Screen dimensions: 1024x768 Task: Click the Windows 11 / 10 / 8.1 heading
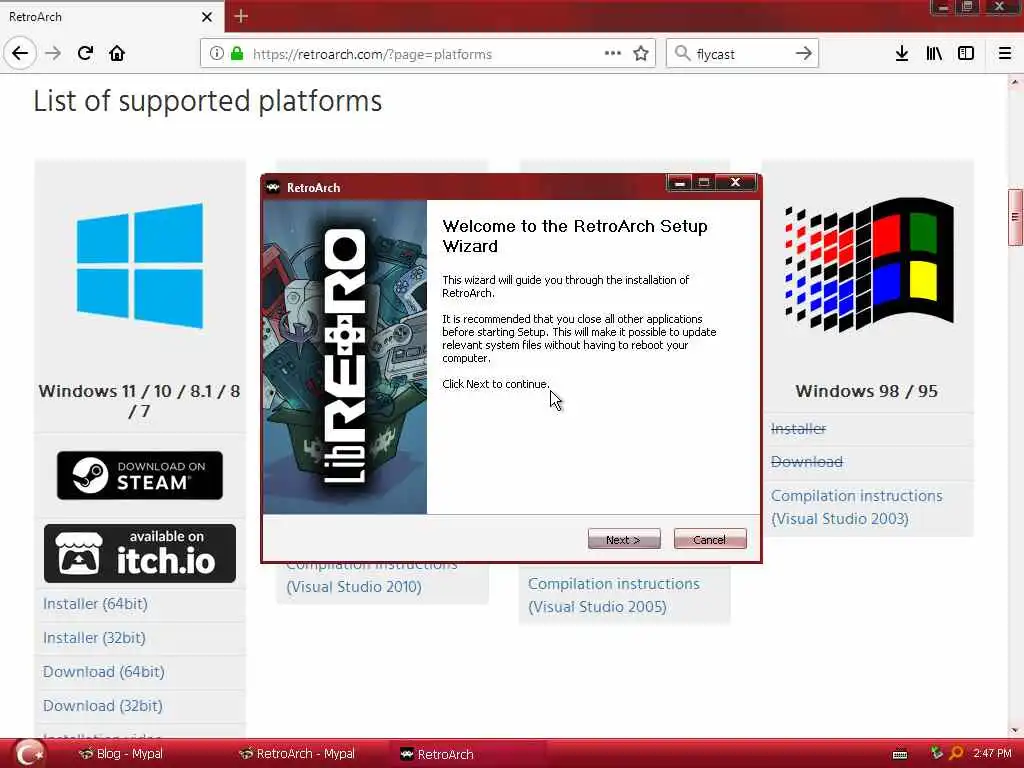pyautogui.click(x=140, y=400)
